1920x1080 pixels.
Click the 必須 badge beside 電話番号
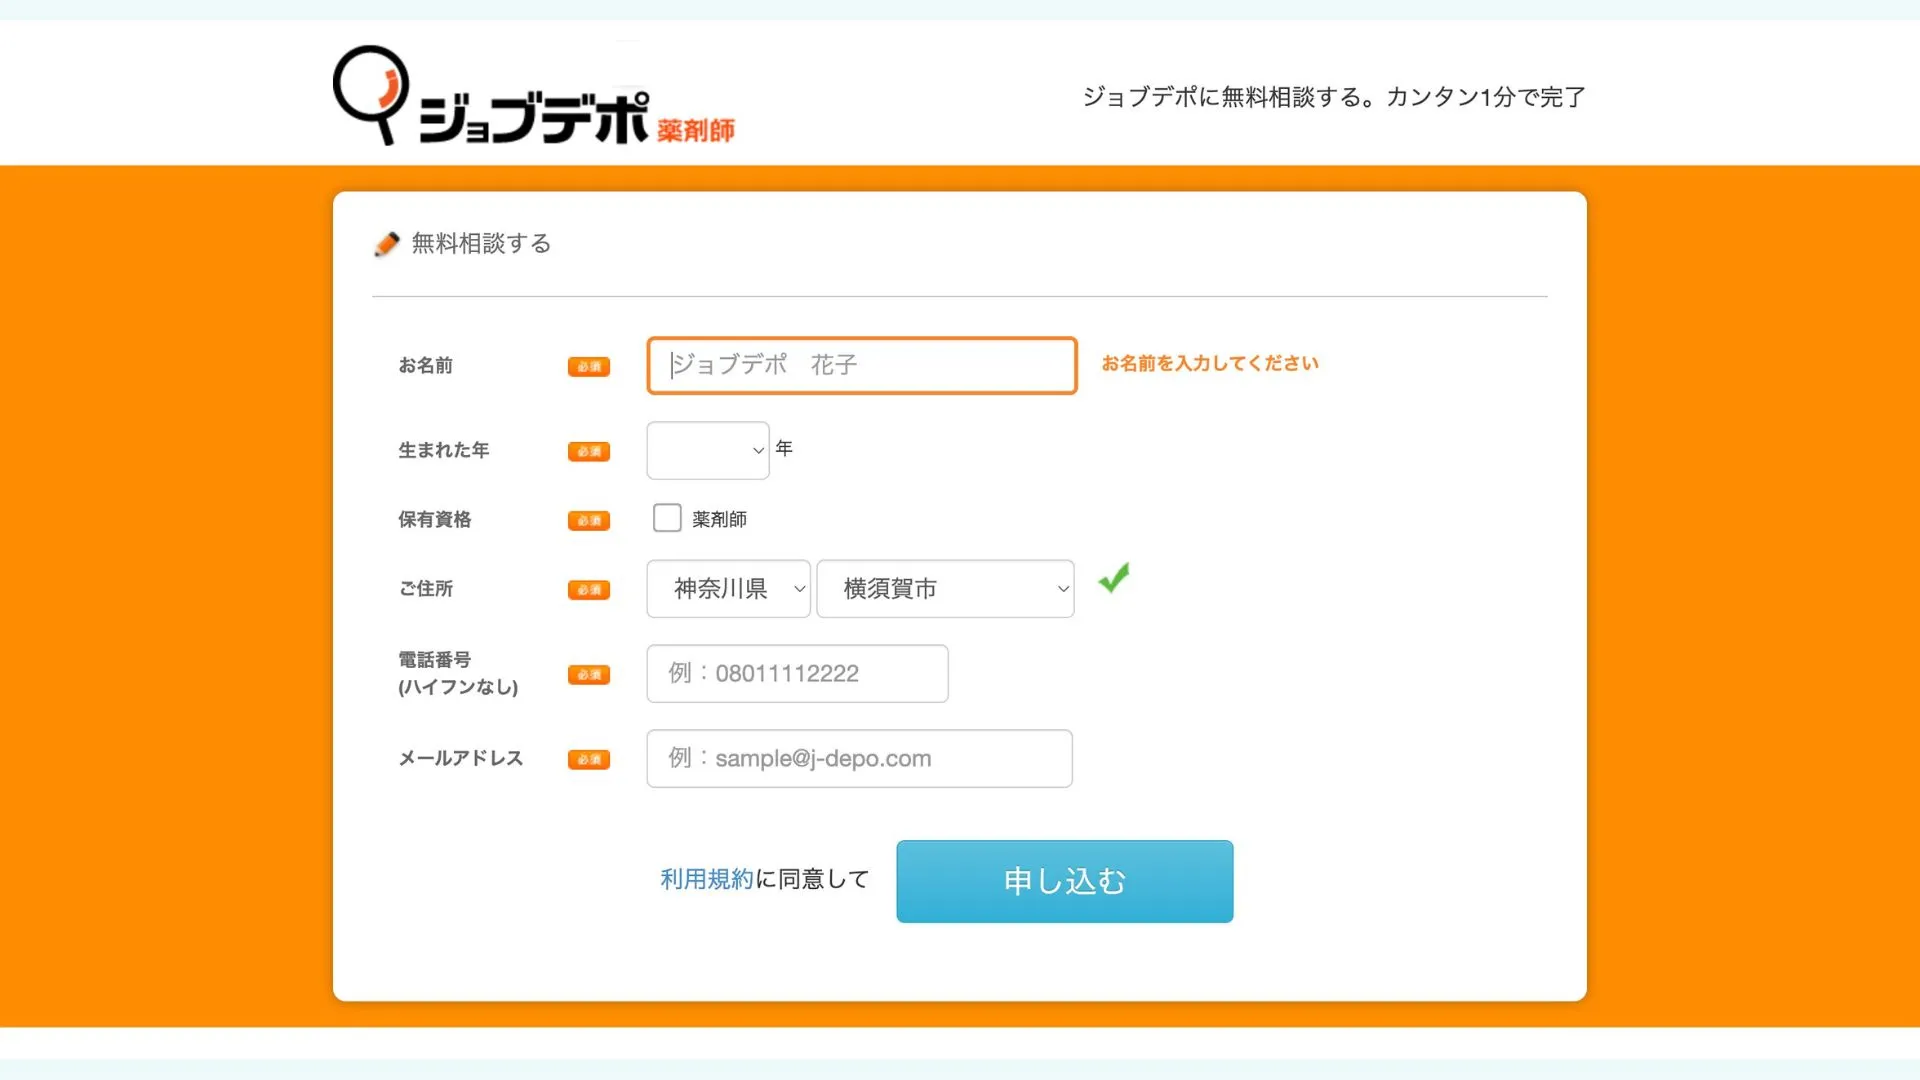coord(589,675)
